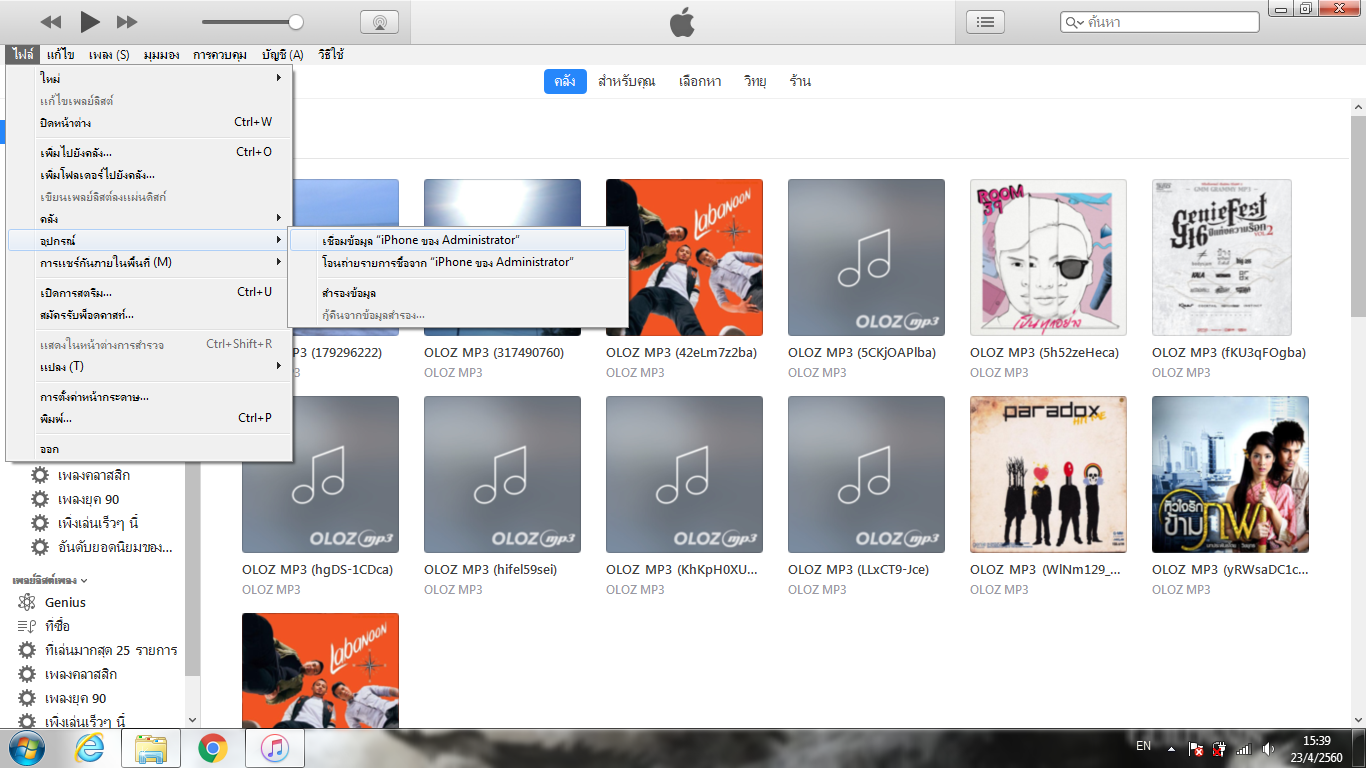Click the Up Next list button

pos(985,22)
